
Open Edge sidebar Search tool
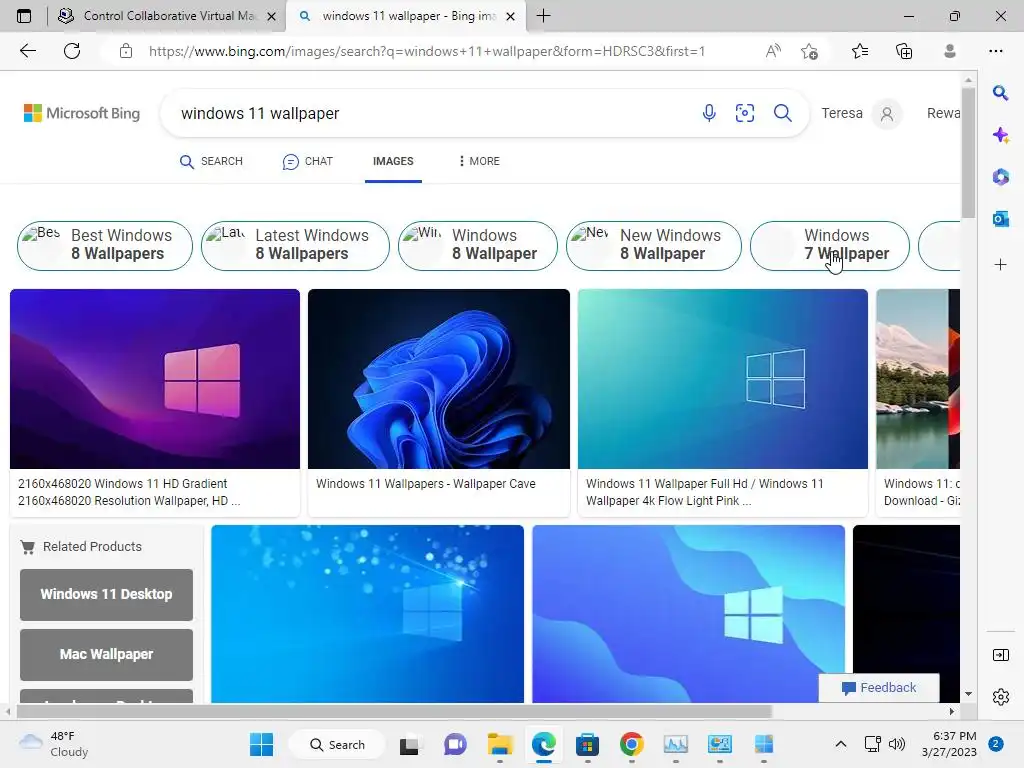(x=1000, y=93)
